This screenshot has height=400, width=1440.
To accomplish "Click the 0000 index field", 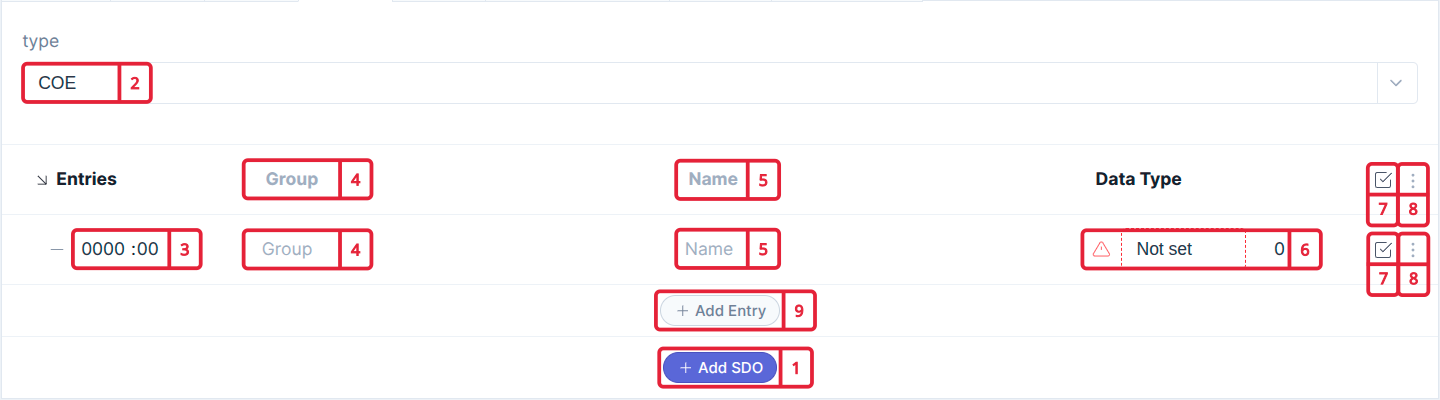I will tap(100, 249).
